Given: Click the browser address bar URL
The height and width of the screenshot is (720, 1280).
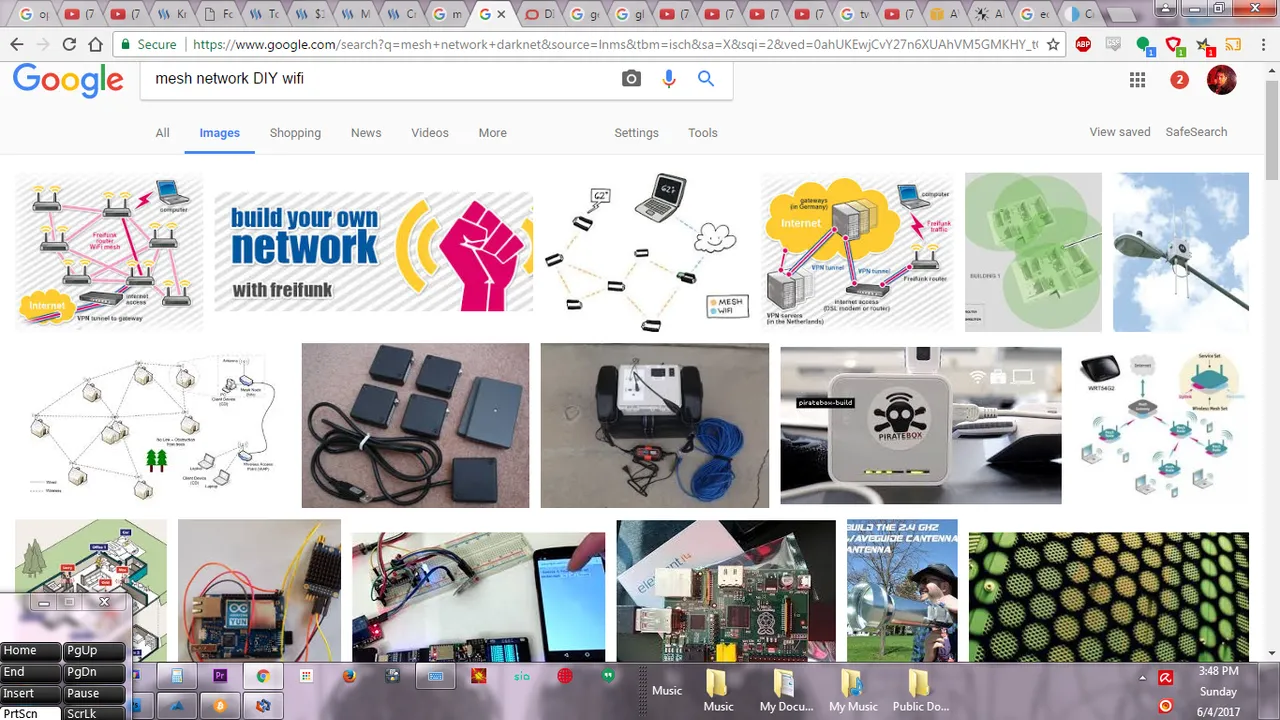Looking at the screenshot, I should click(614, 44).
